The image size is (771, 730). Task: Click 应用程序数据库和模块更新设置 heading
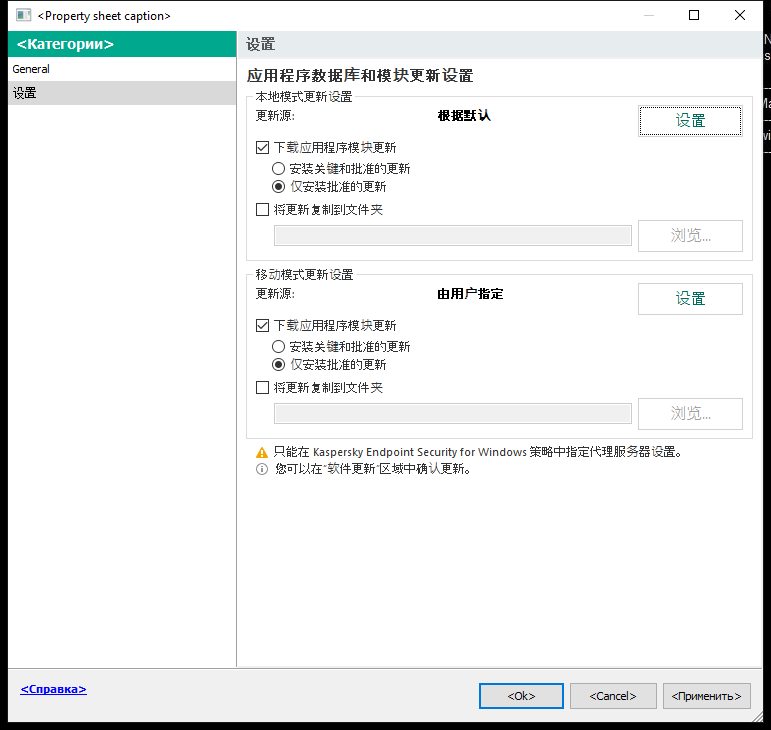coord(360,76)
